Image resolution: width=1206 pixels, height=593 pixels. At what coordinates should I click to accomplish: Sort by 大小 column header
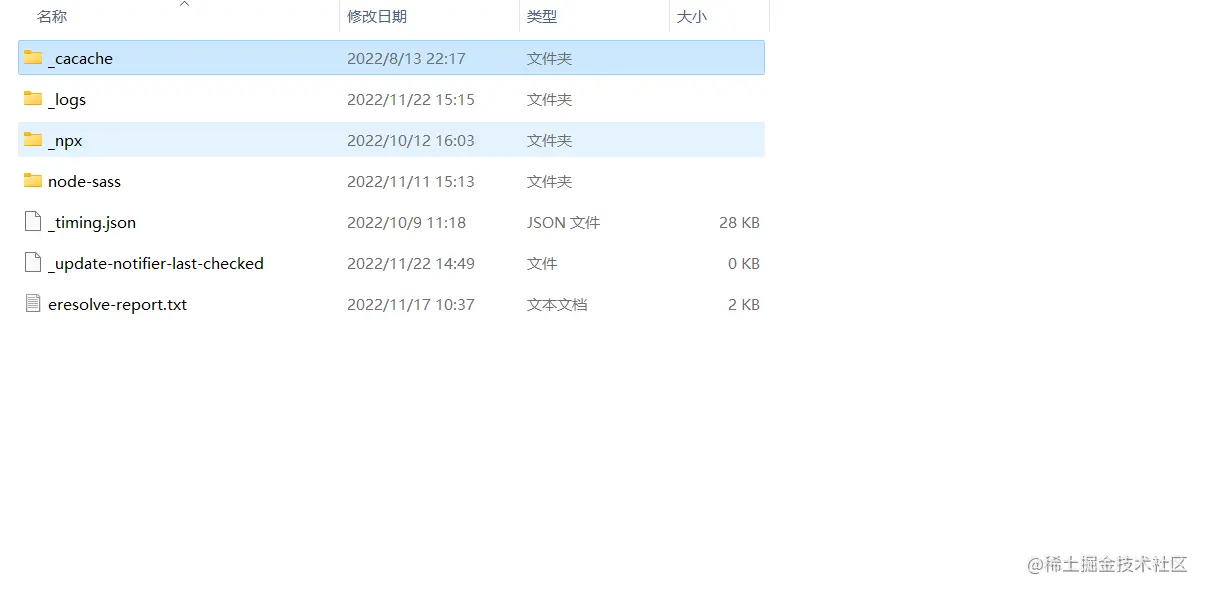point(692,17)
